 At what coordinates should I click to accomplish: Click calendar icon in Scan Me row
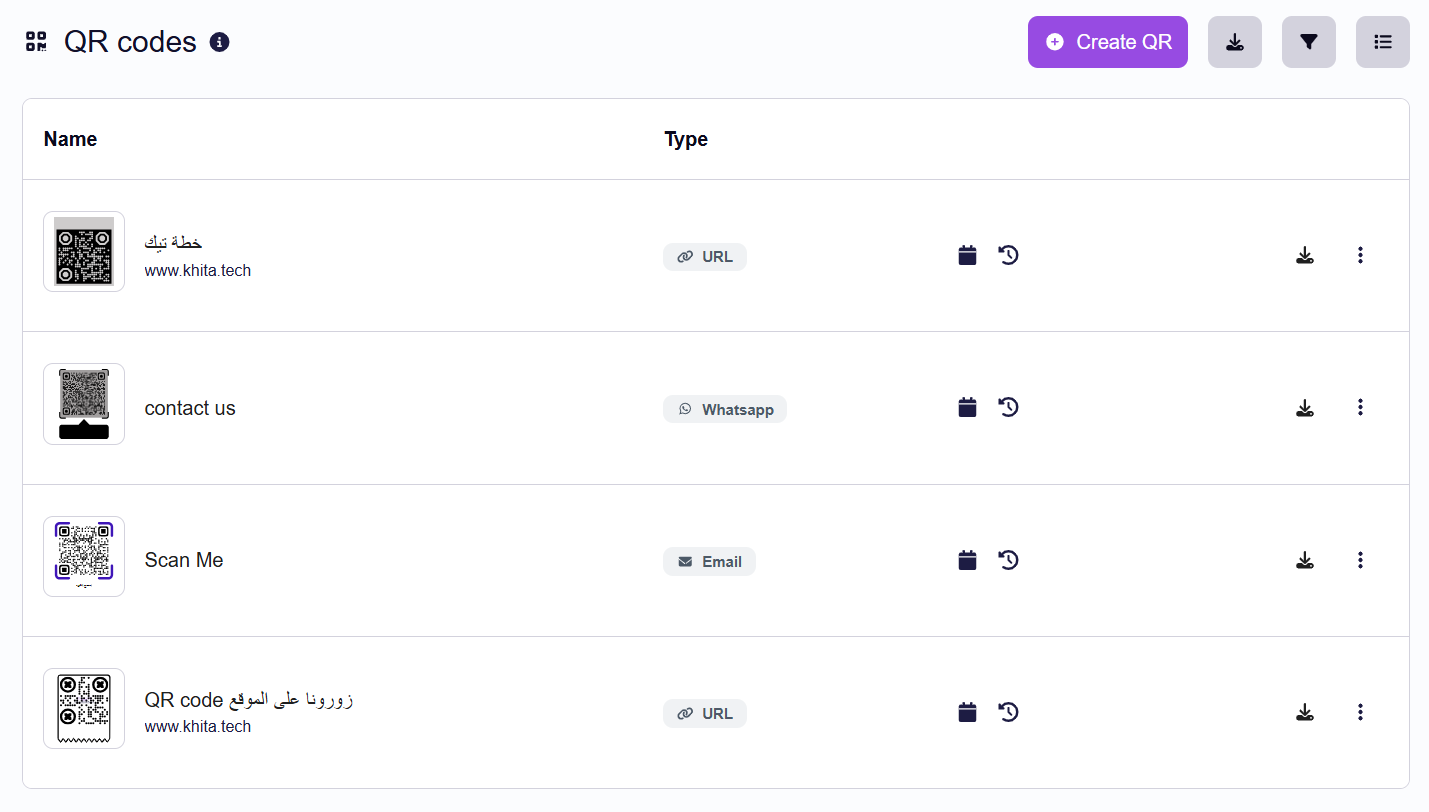point(967,560)
